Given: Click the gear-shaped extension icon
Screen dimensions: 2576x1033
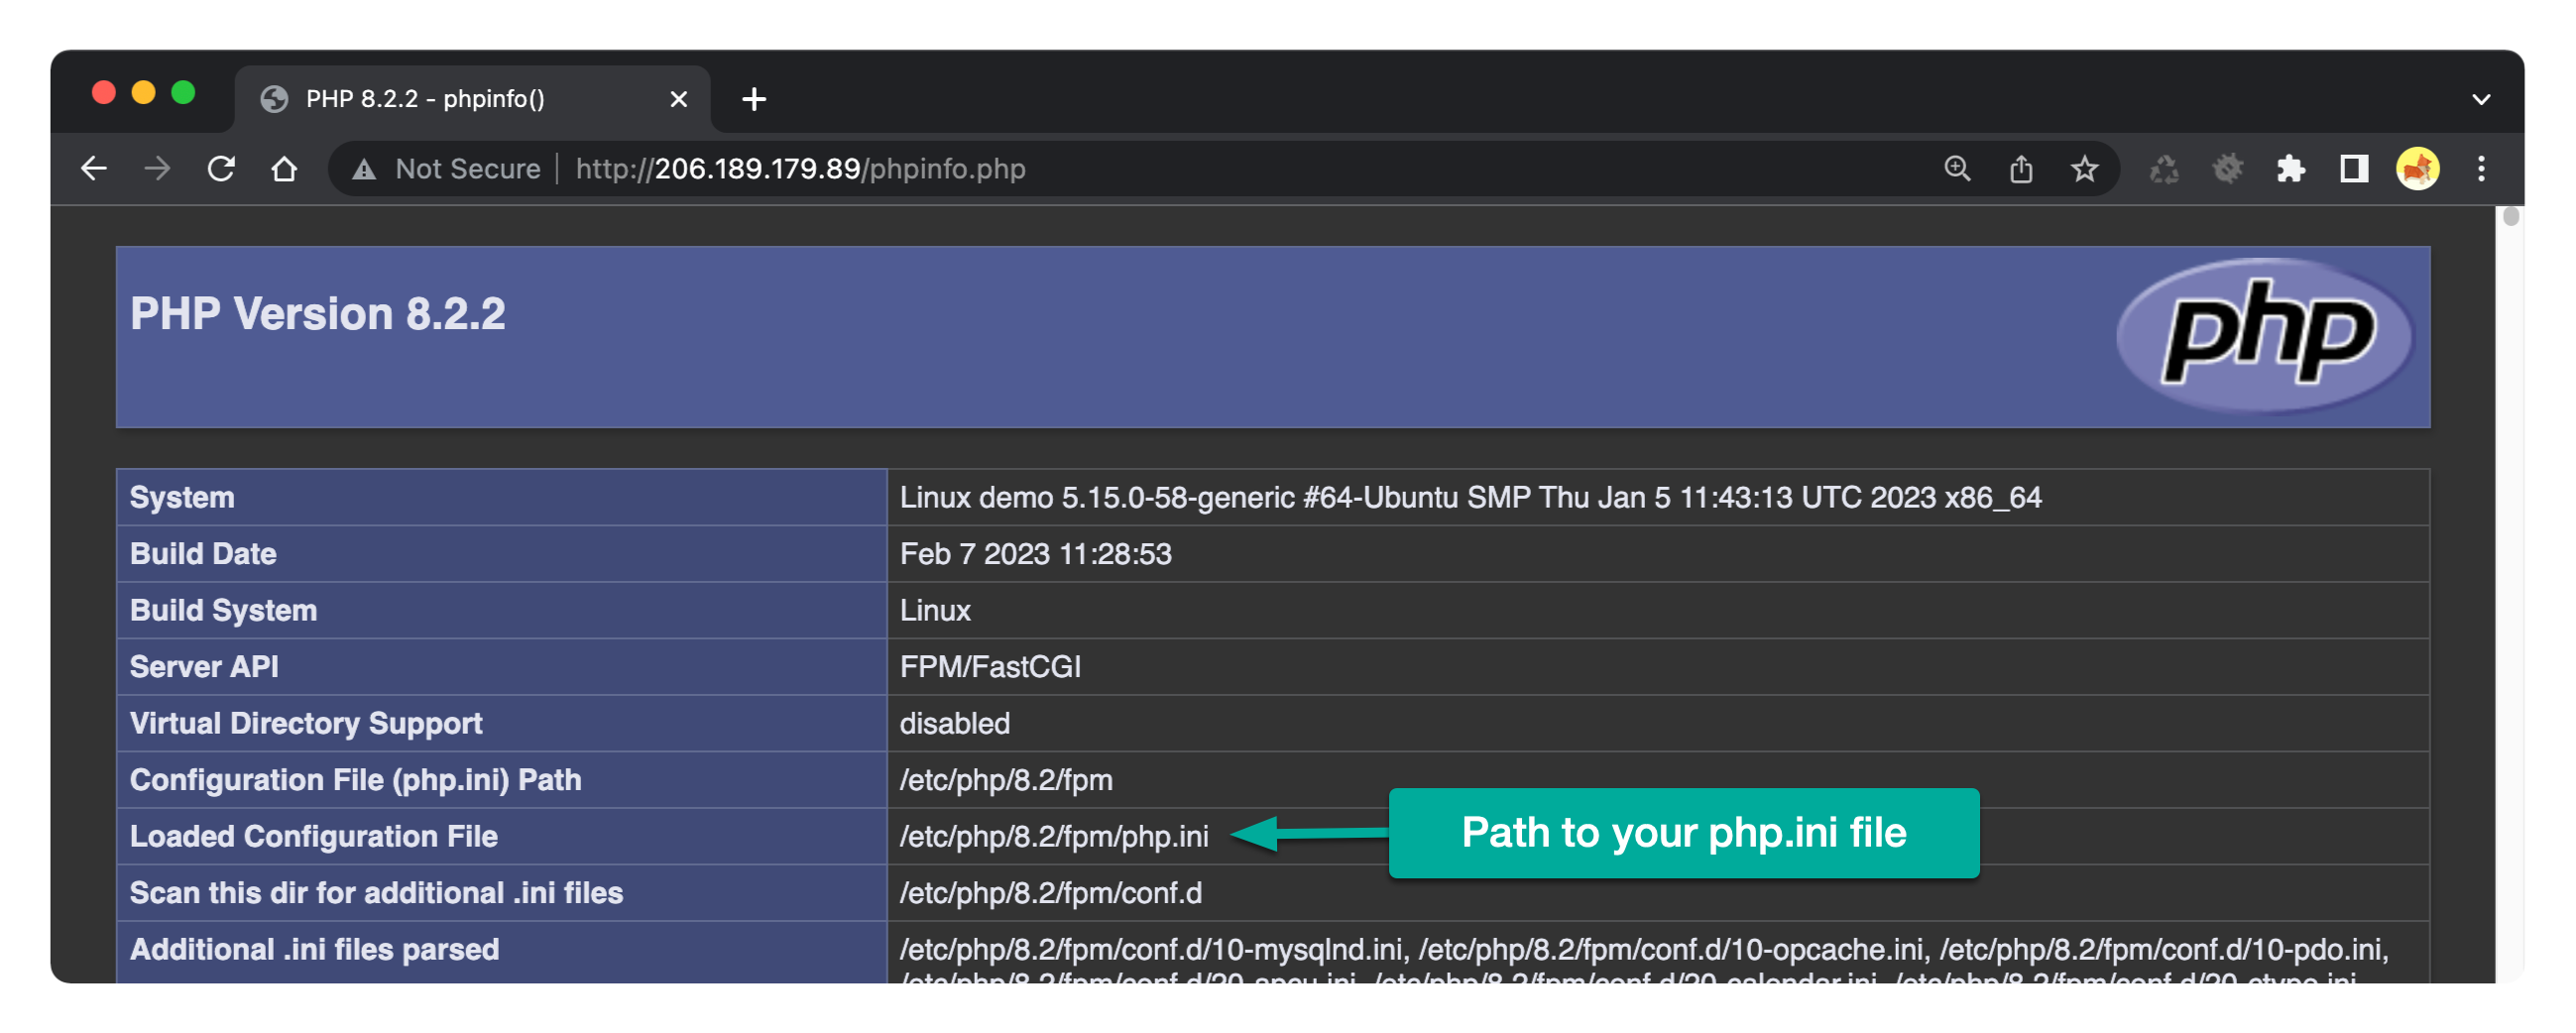Looking at the screenshot, I should click(x=2228, y=169).
